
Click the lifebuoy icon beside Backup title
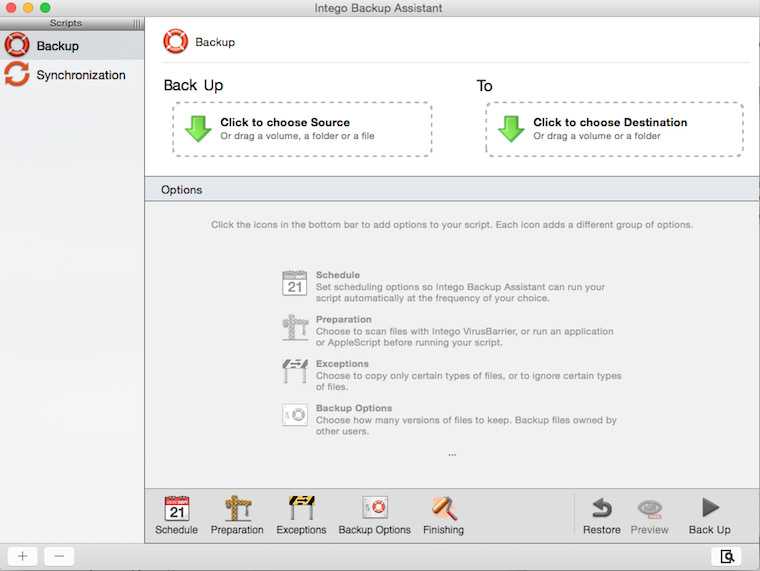tap(175, 42)
